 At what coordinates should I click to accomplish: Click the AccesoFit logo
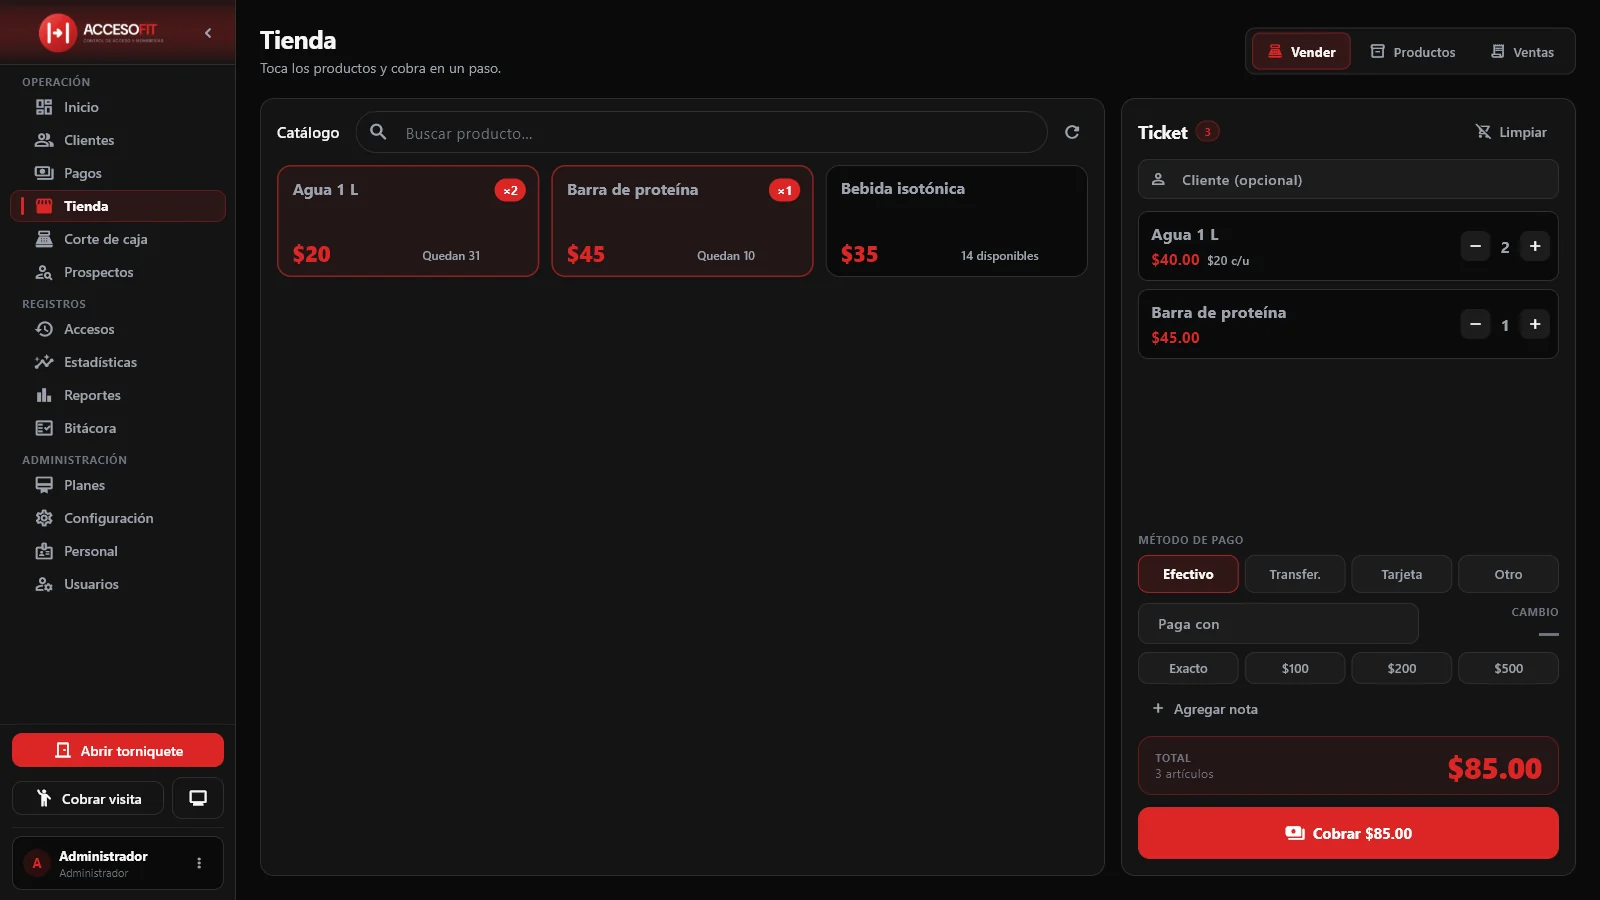tap(101, 32)
